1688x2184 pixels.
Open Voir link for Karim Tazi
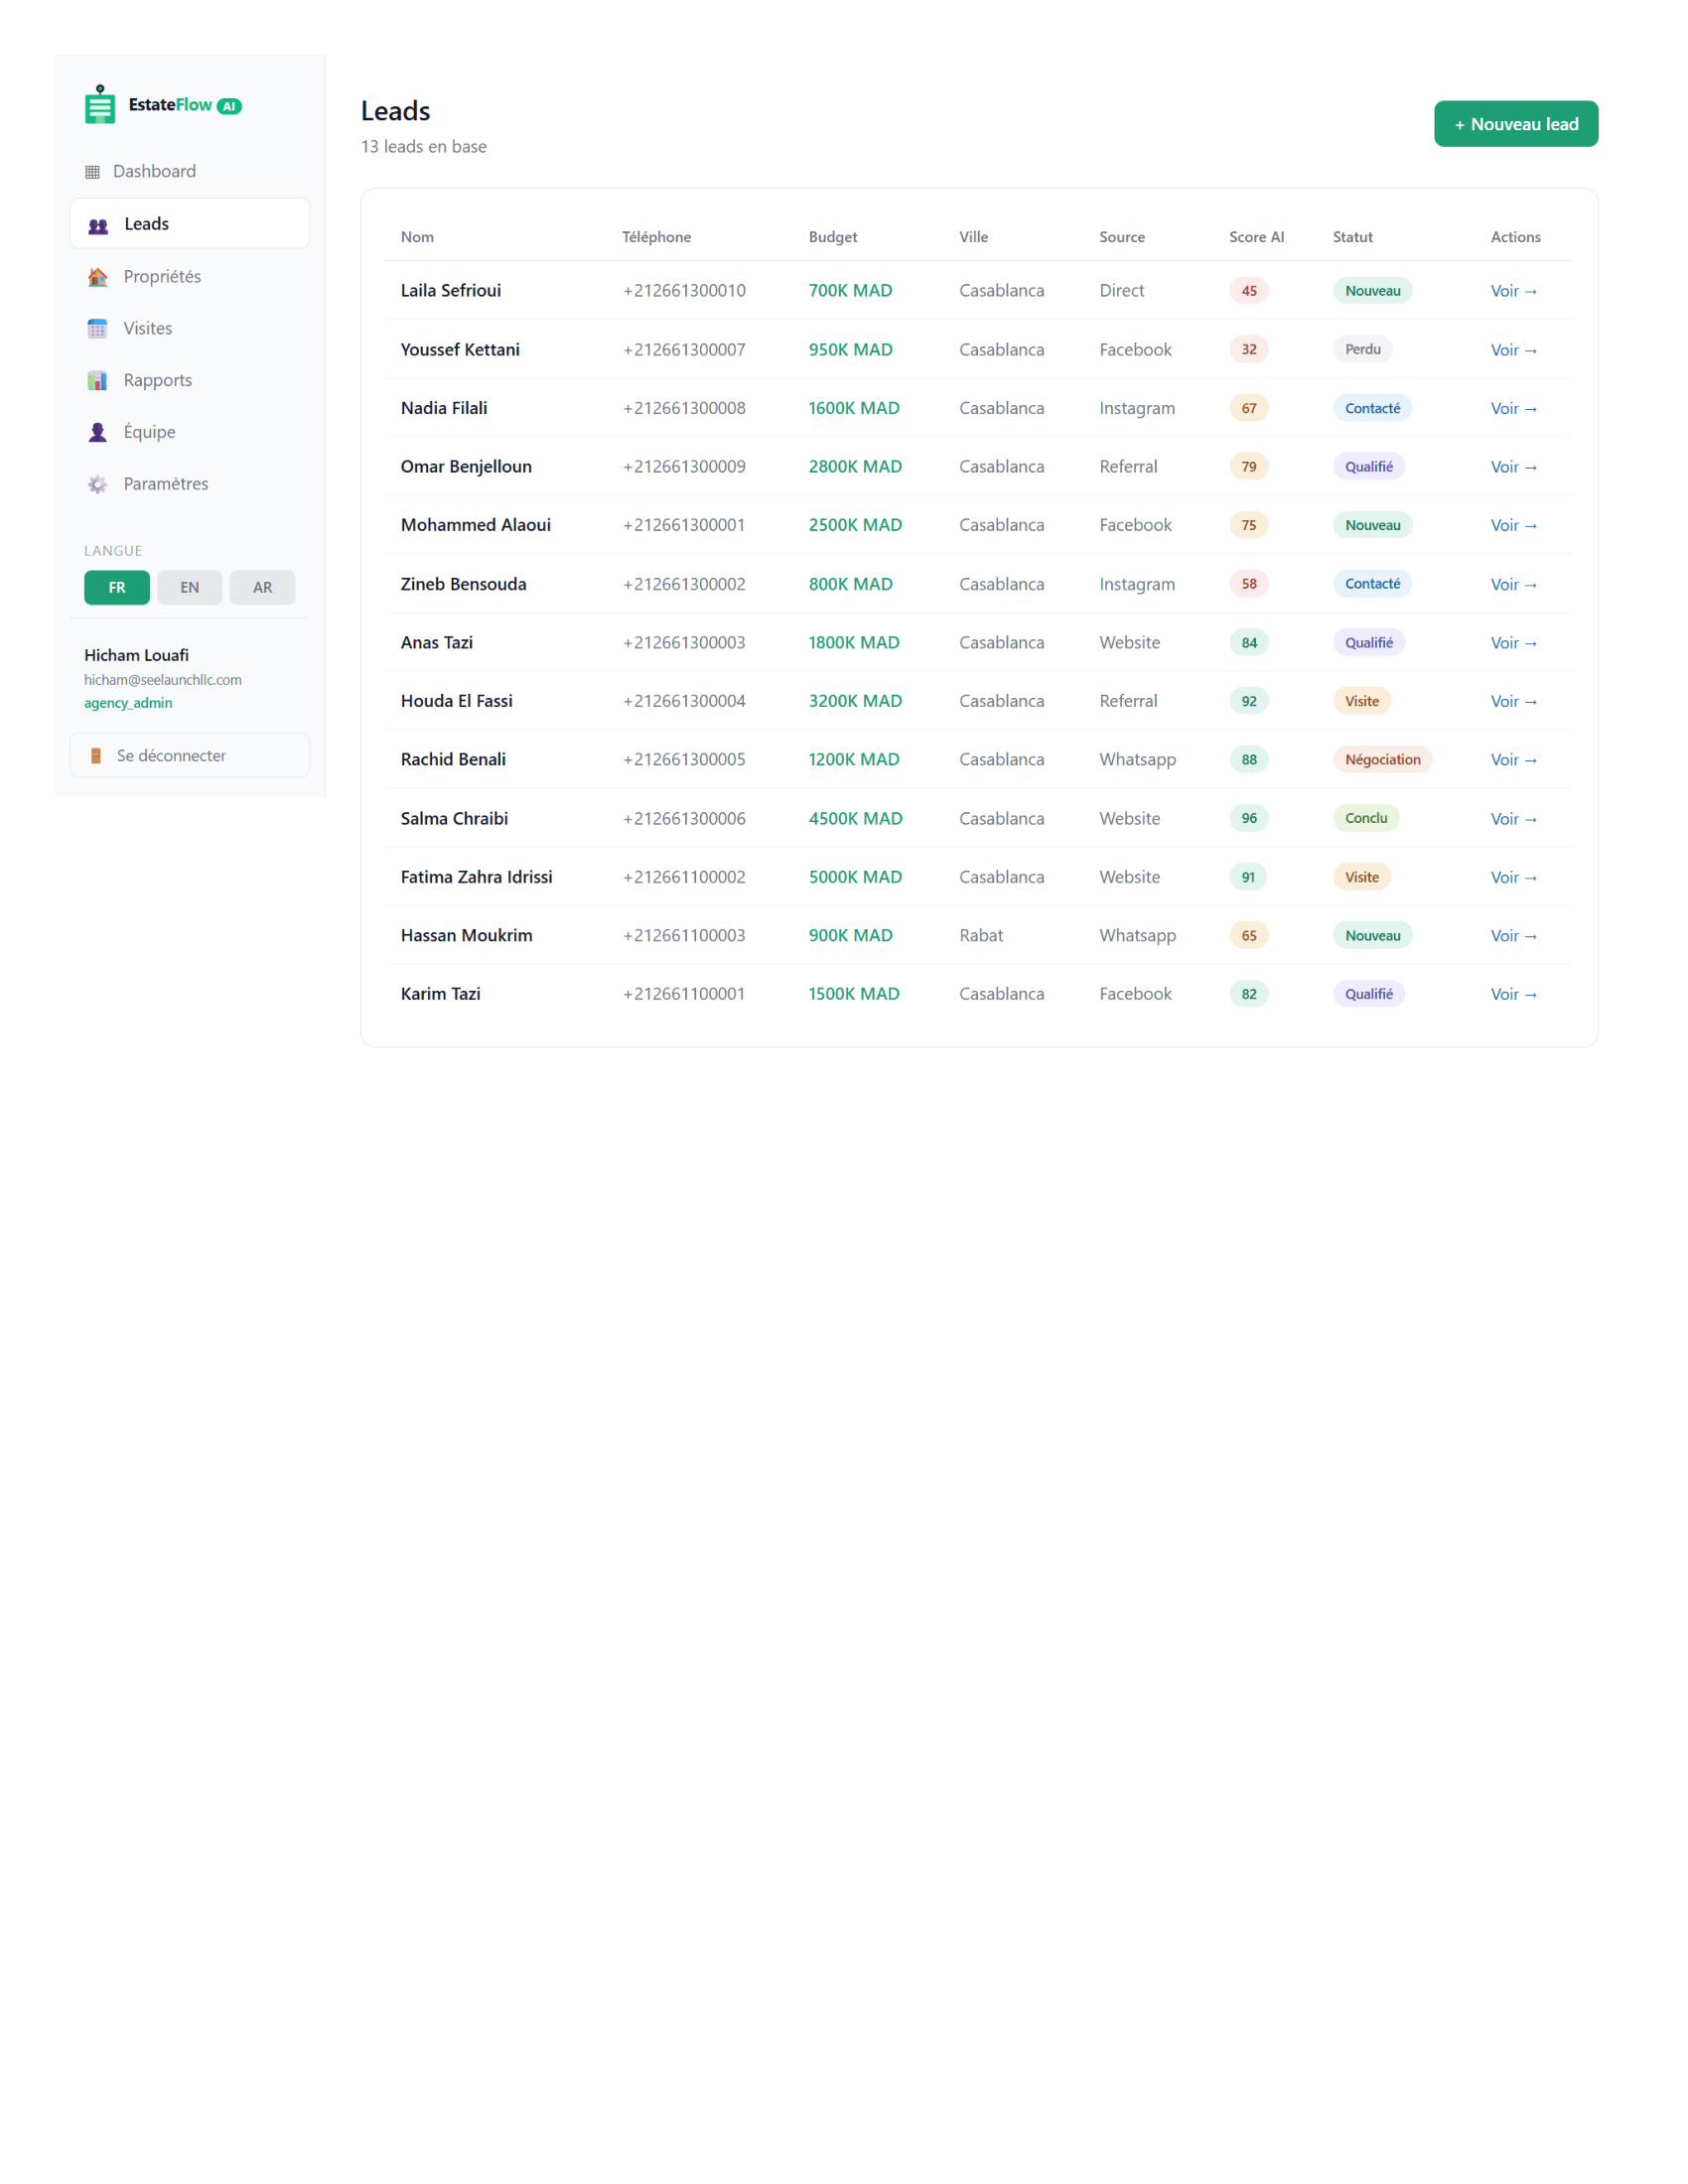coord(1513,994)
